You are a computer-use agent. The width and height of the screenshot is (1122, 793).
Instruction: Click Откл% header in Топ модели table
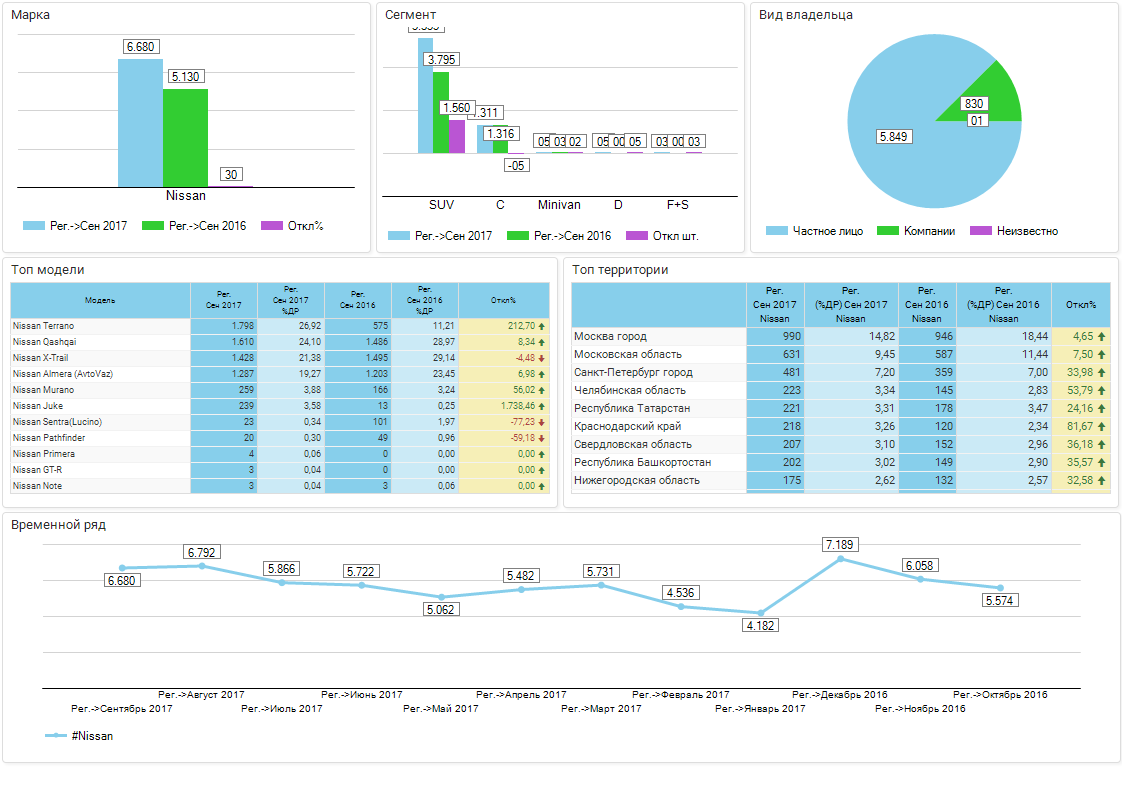click(504, 301)
